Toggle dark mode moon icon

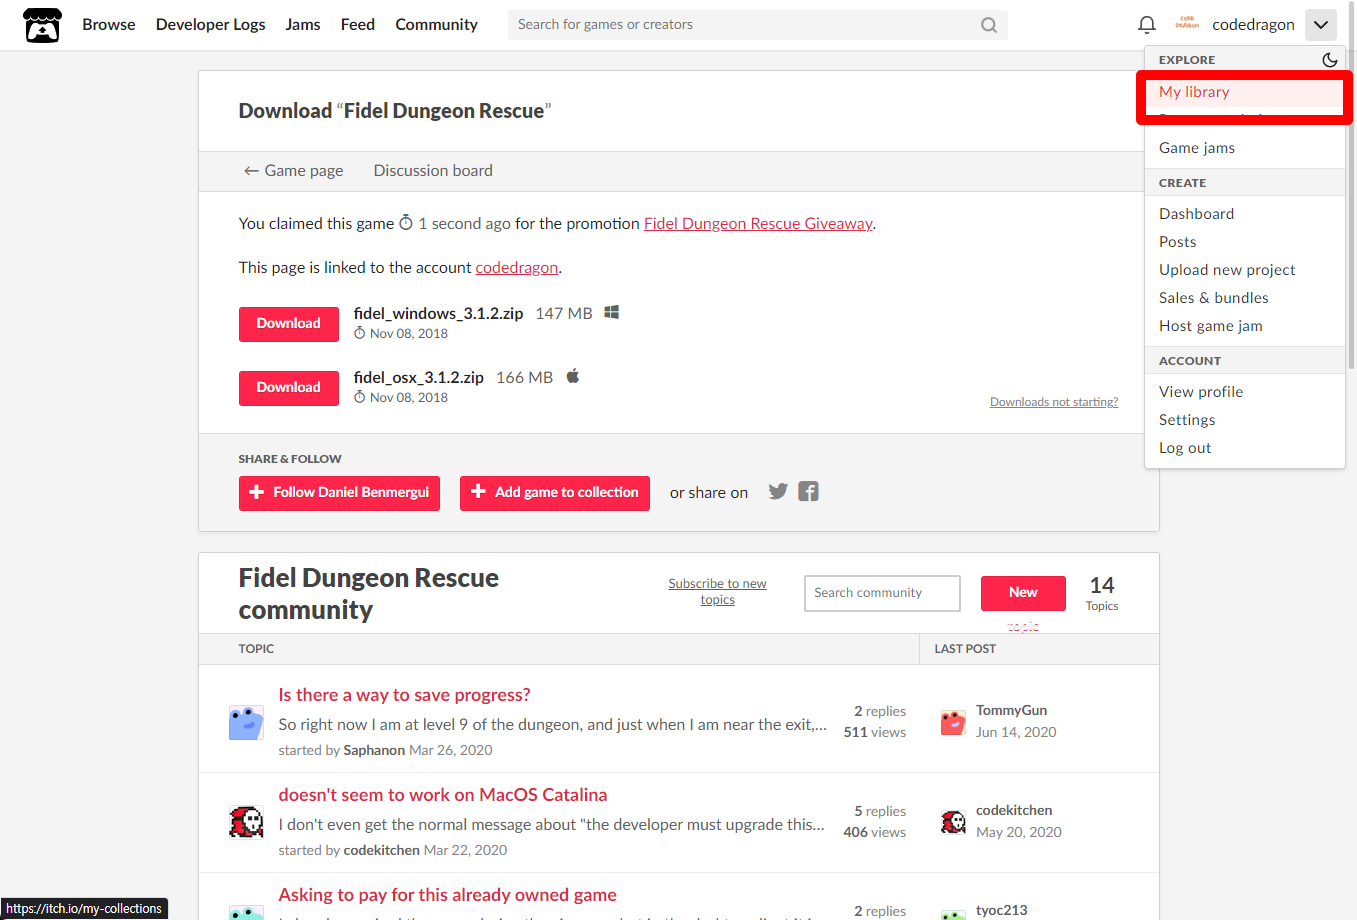point(1330,60)
